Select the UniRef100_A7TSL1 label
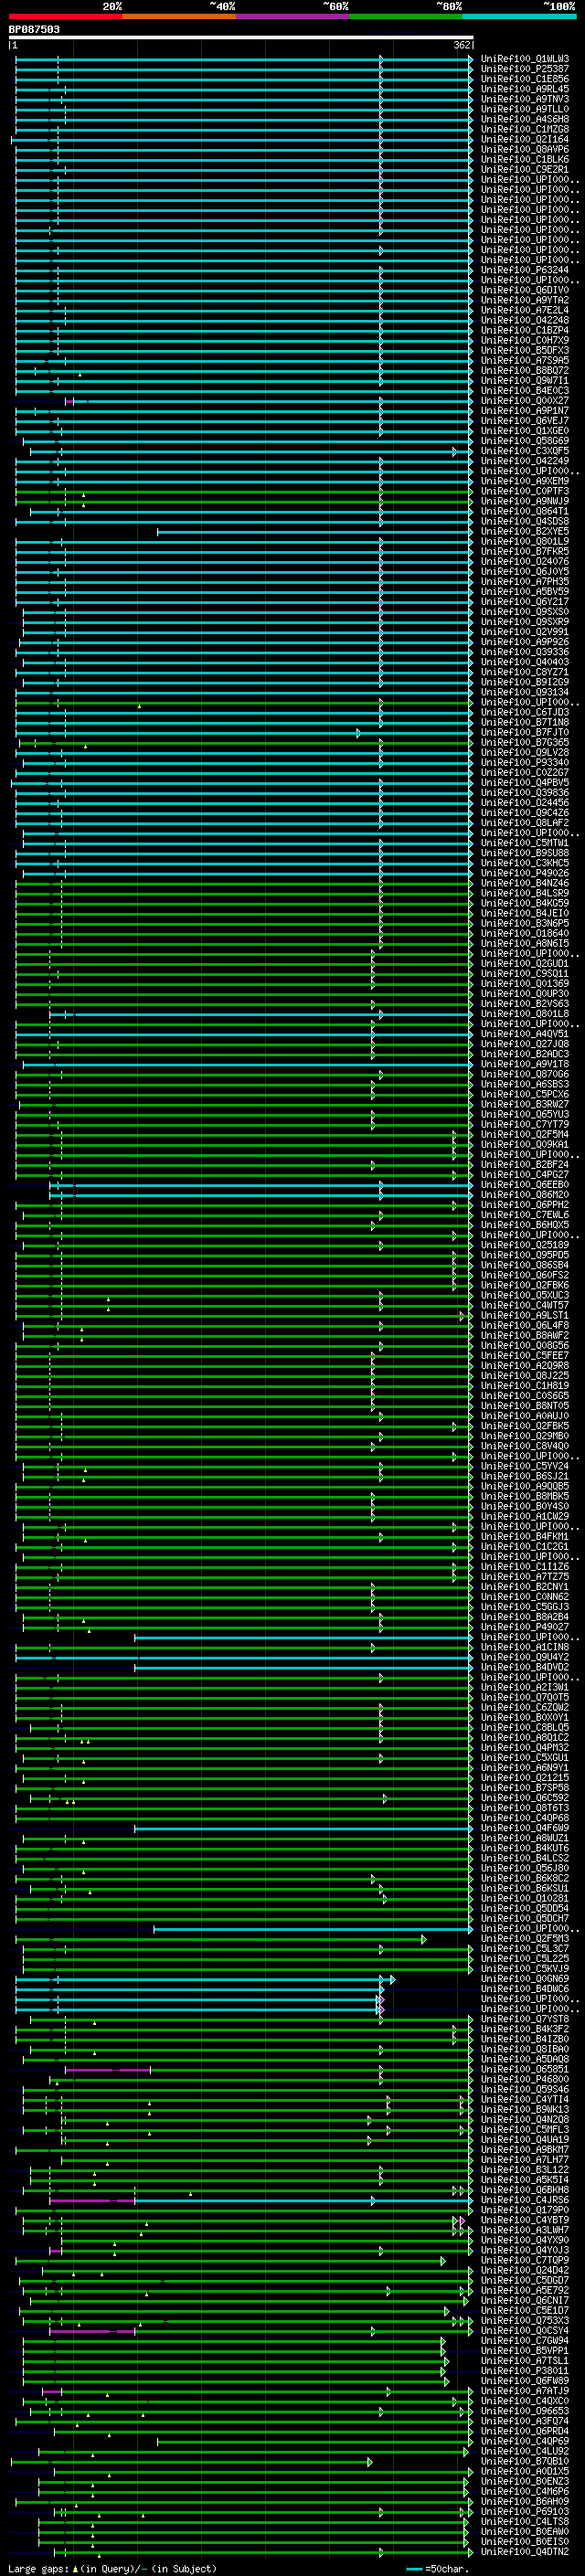The height and width of the screenshot is (2576, 585). pyautogui.click(x=524, y=2360)
